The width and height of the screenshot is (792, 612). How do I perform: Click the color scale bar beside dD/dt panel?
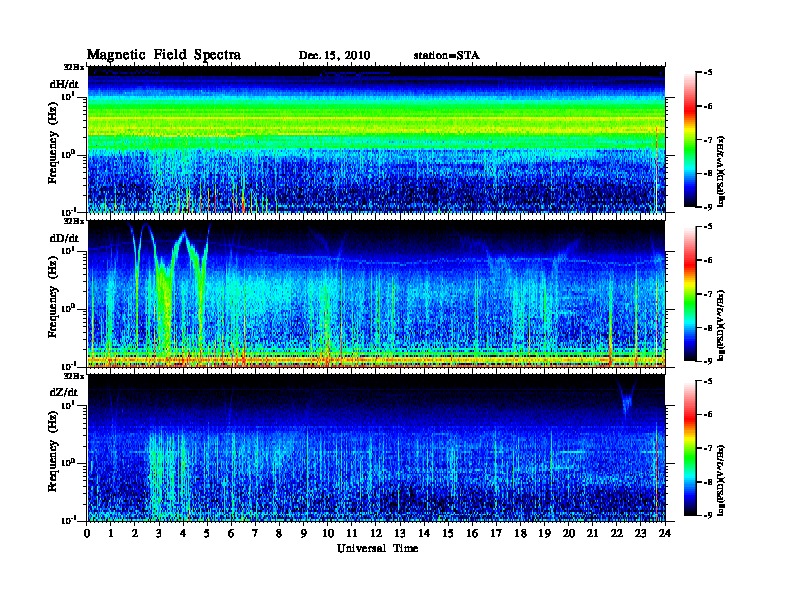pos(690,293)
